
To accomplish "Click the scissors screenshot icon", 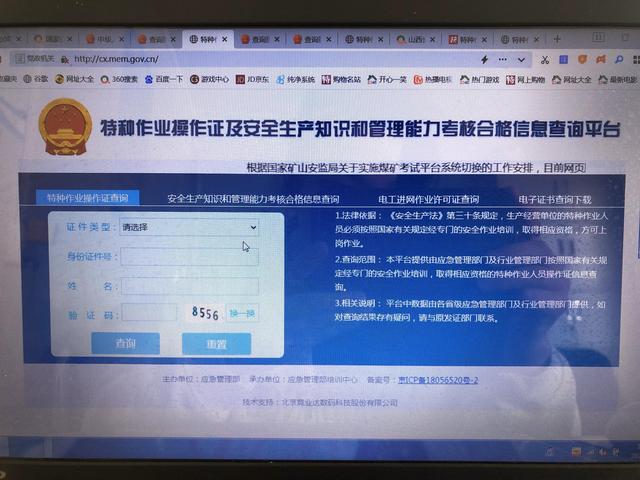I will pyautogui.click(x=544, y=60).
